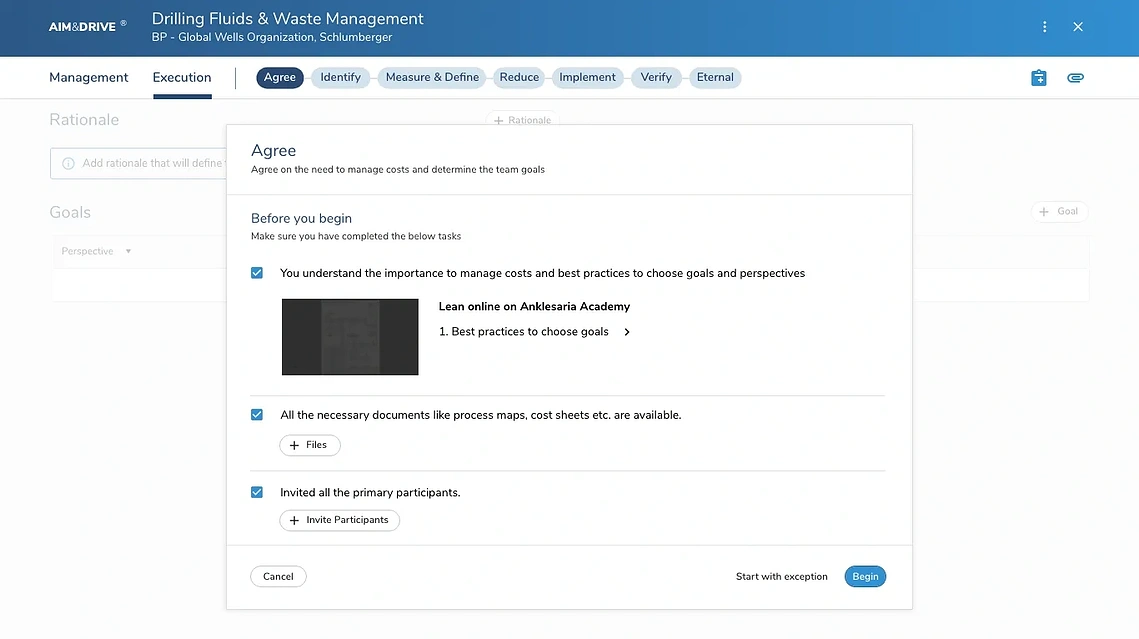
Task: Click the Invite Participants button
Action: [340, 520]
